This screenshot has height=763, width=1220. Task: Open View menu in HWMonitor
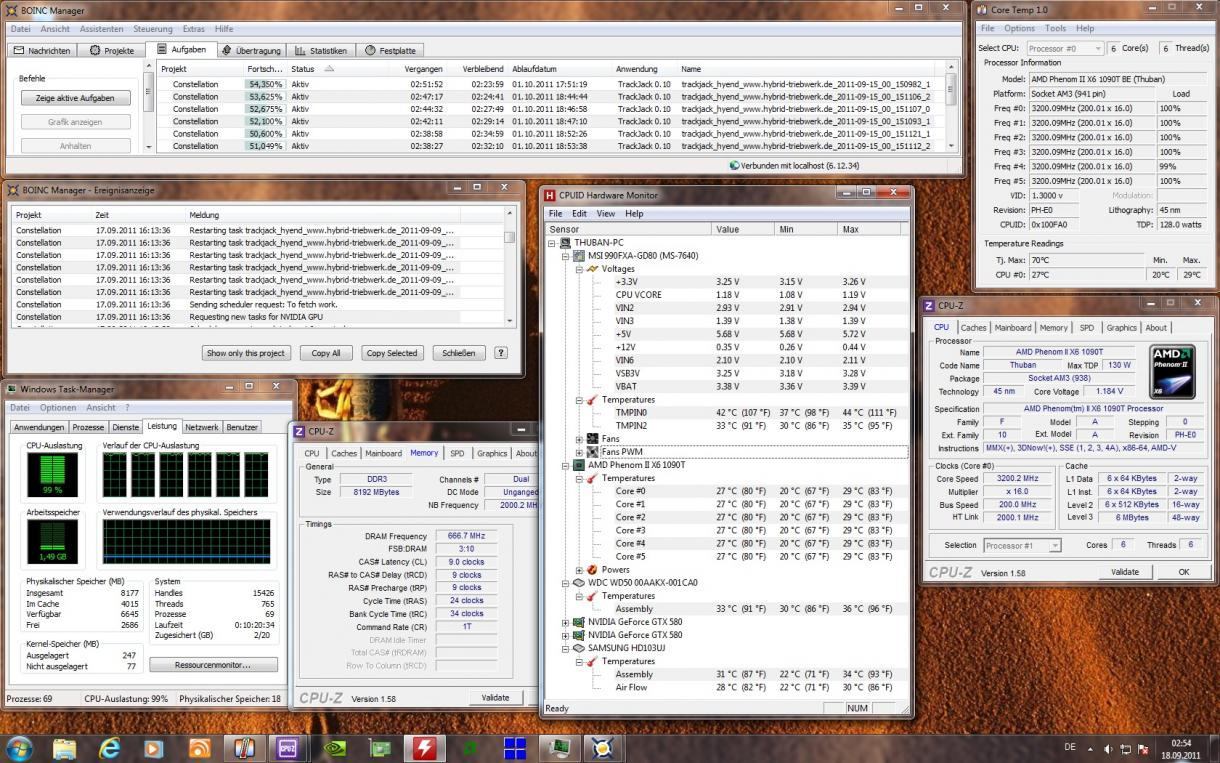606,213
